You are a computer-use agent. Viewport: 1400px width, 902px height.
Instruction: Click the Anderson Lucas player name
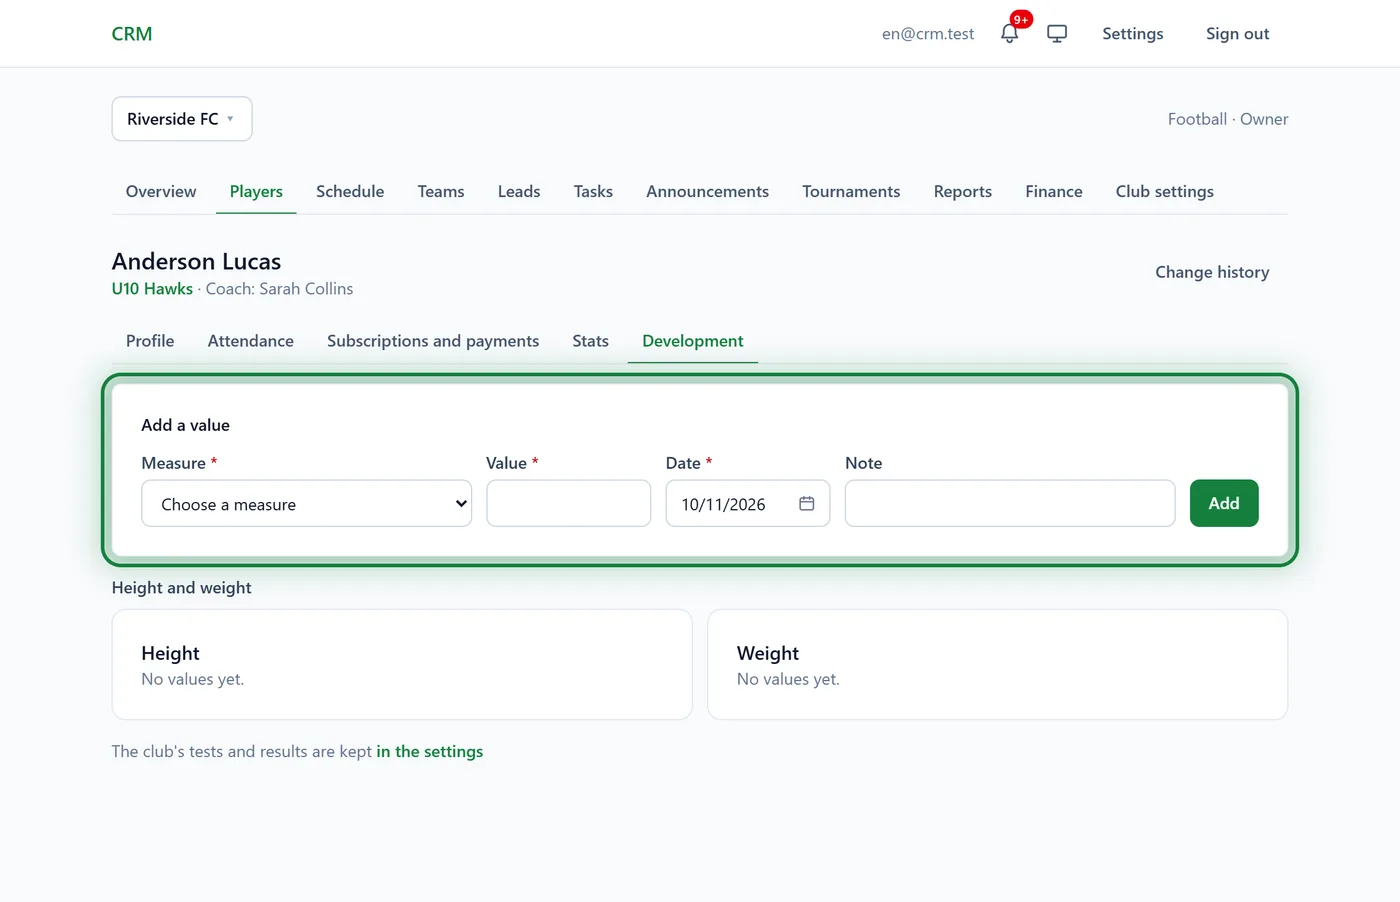pos(197,261)
